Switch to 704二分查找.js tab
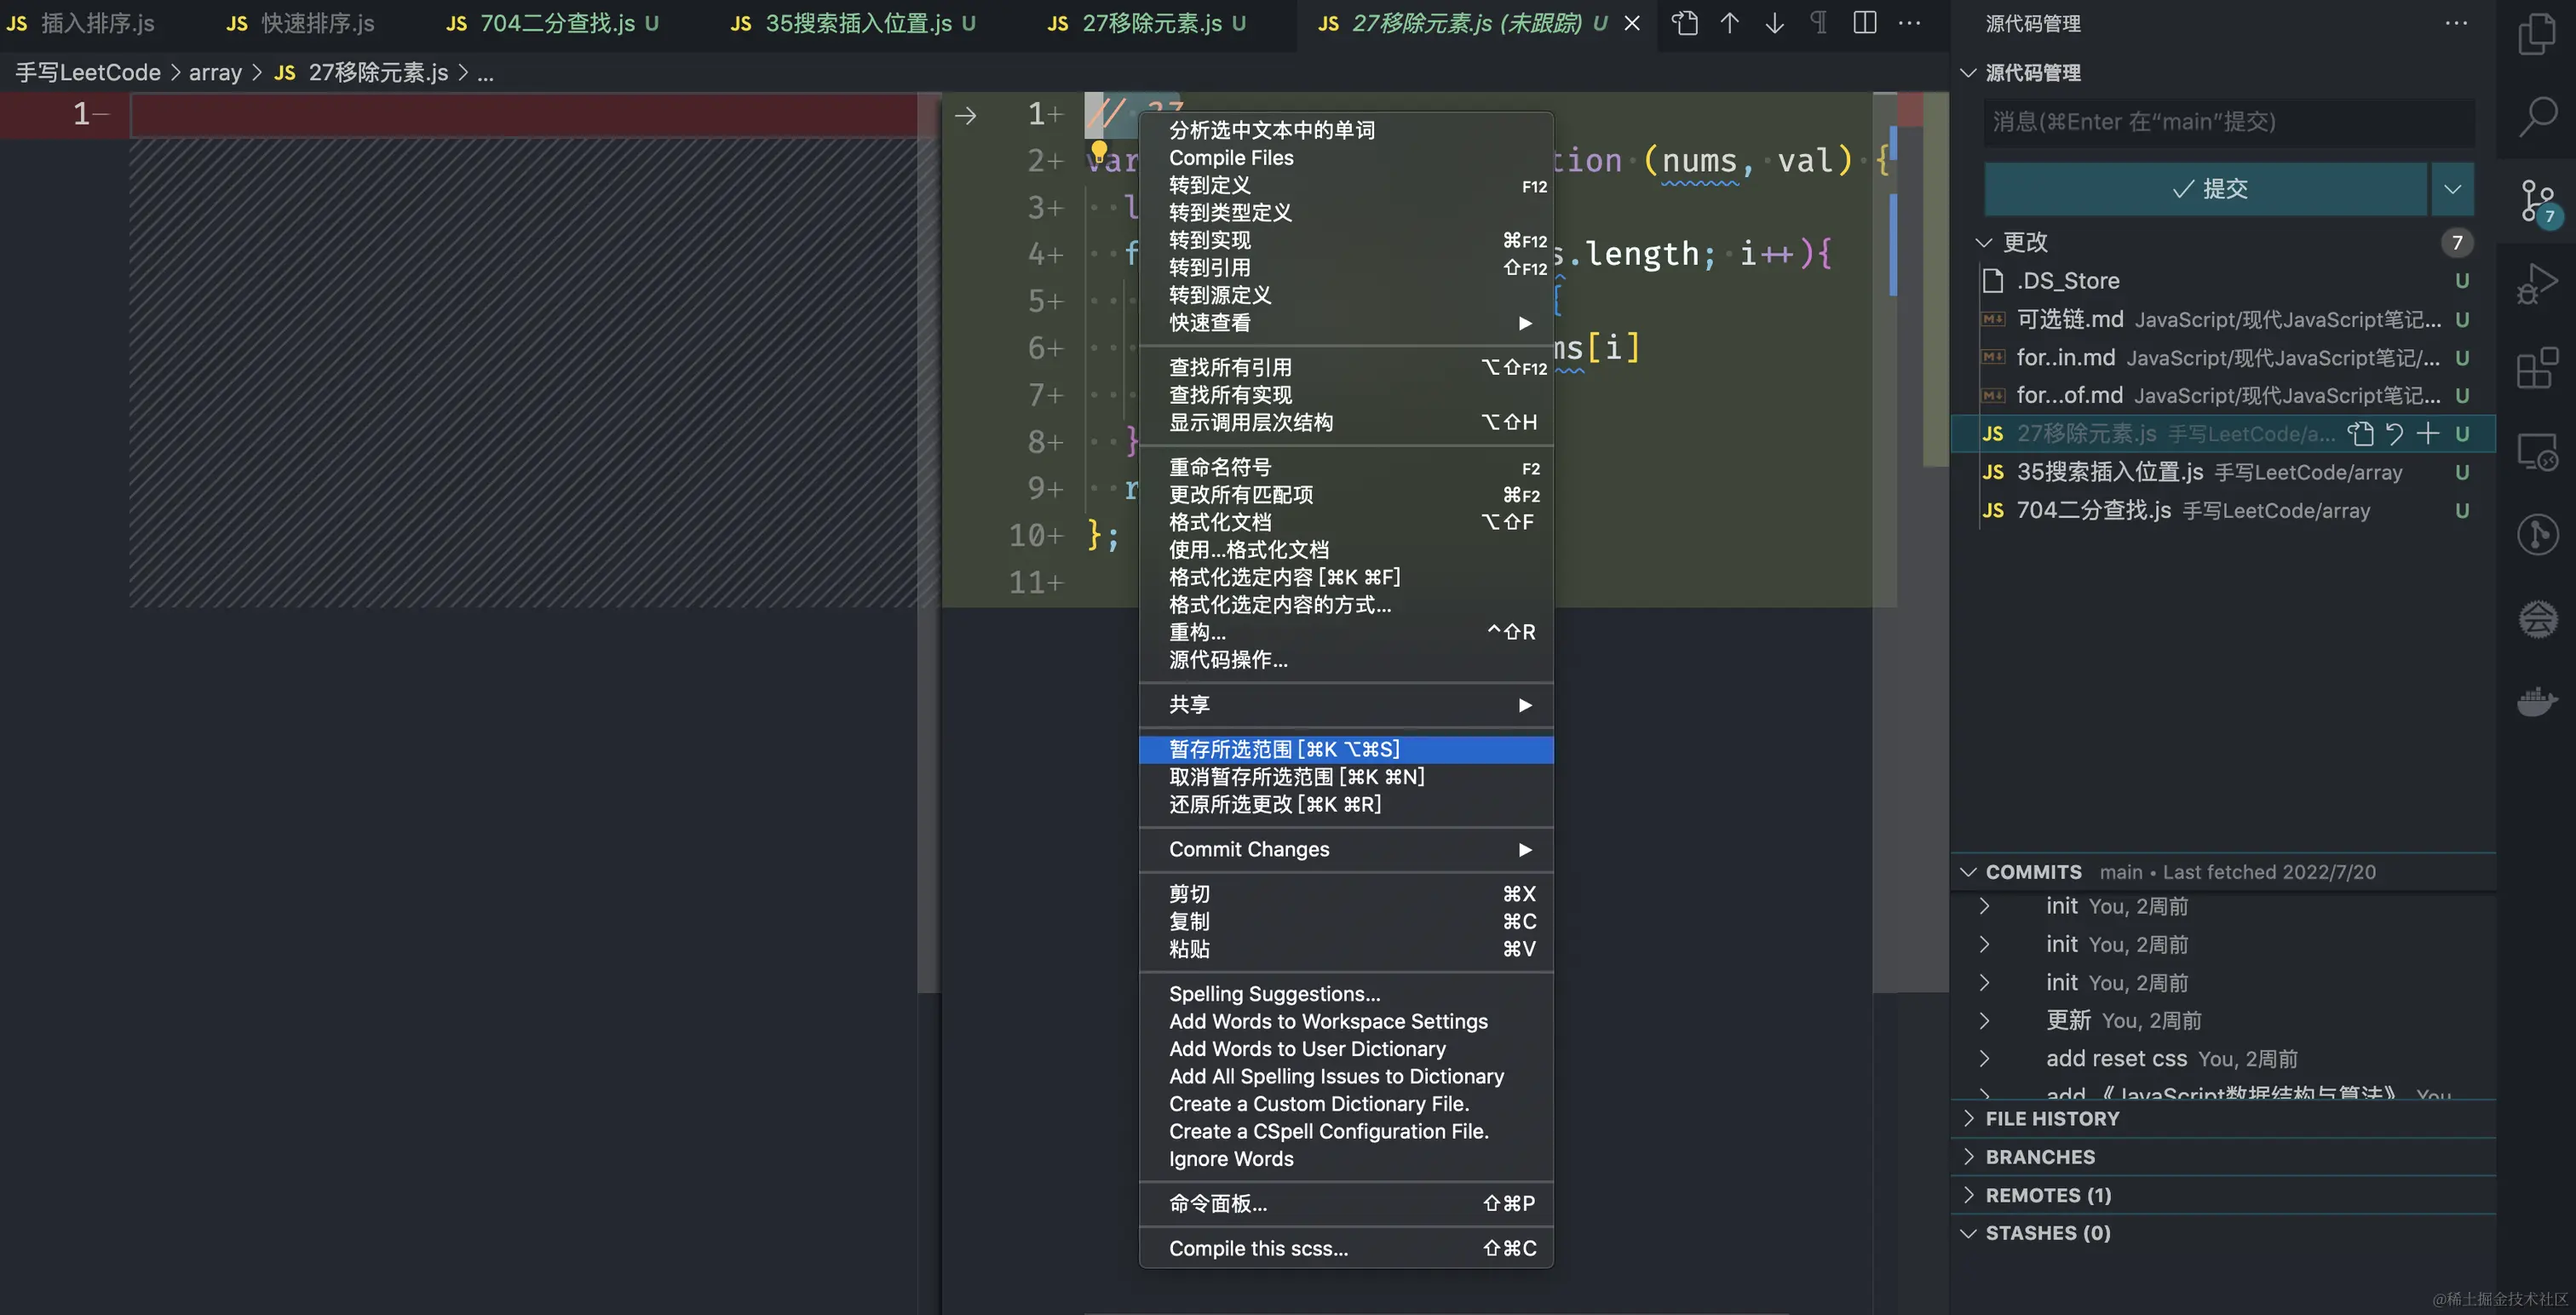This screenshot has height=1315, width=2576. pos(555,23)
